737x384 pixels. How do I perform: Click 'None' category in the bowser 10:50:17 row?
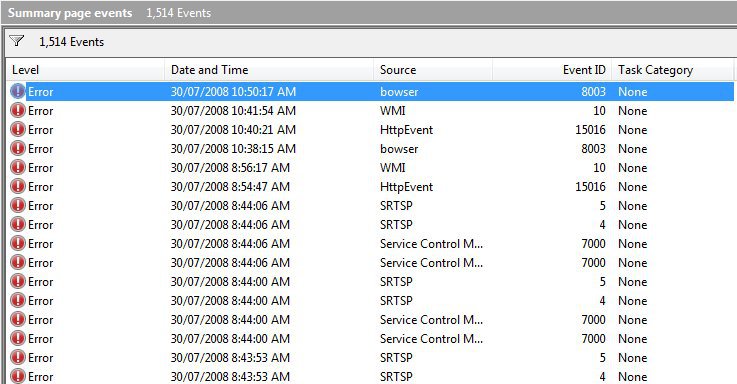(633, 91)
